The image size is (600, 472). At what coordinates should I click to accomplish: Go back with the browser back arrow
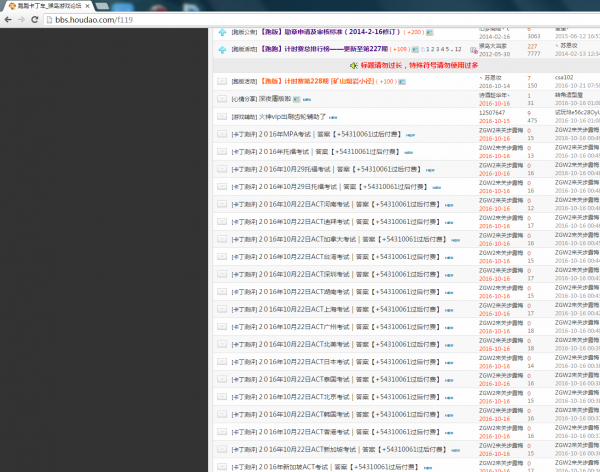coord(8,20)
